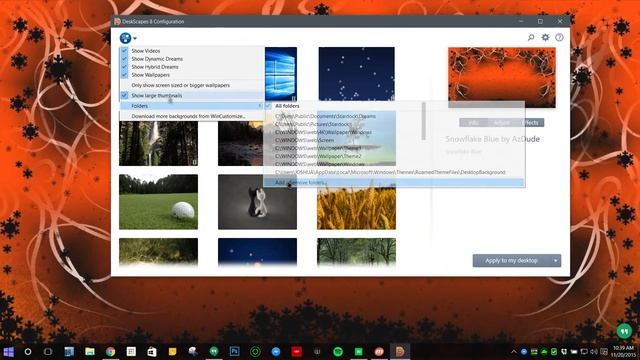This screenshot has height=360, width=640.
Task: Show hidden system tray icons chevron
Action: tap(513, 351)
